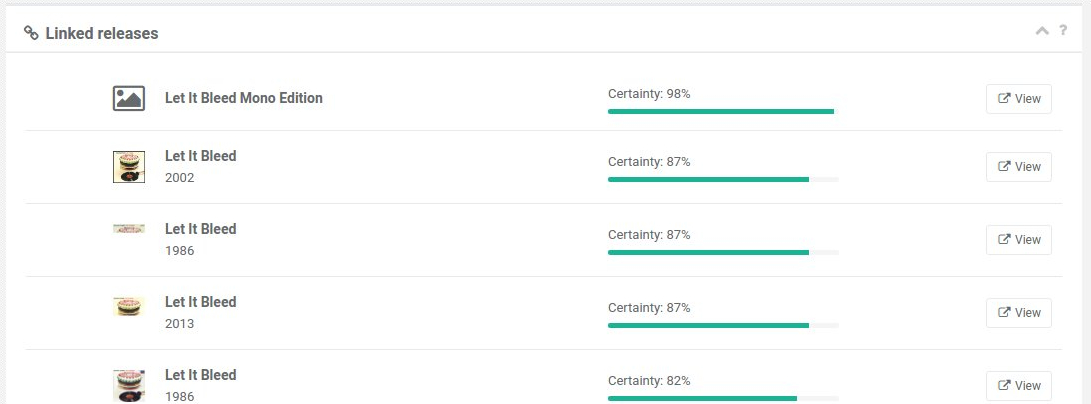Click the Linked releases panel heading
This screenshot has height=404, width=1091.
pos(102,33)
